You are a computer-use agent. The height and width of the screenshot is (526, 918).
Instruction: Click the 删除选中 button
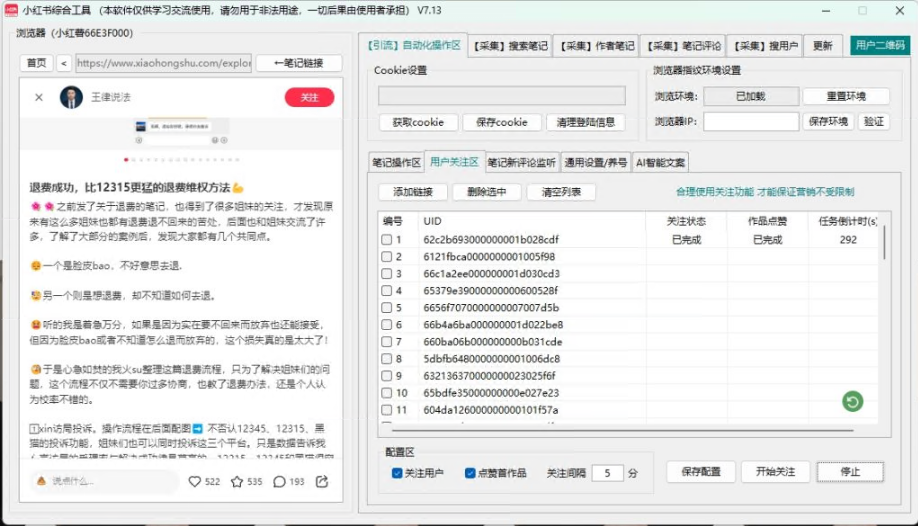487,192
